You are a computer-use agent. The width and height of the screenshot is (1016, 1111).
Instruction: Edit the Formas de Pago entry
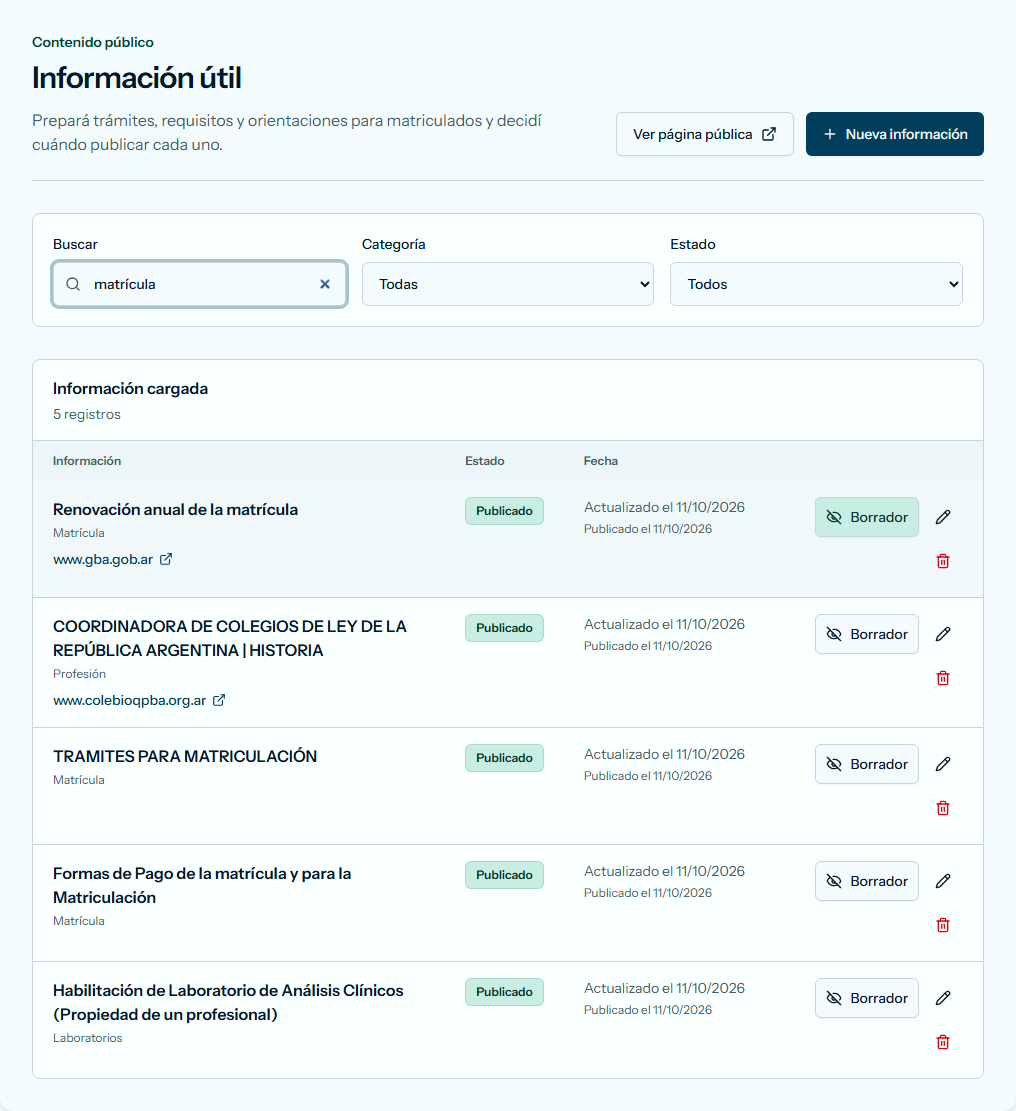942,881
